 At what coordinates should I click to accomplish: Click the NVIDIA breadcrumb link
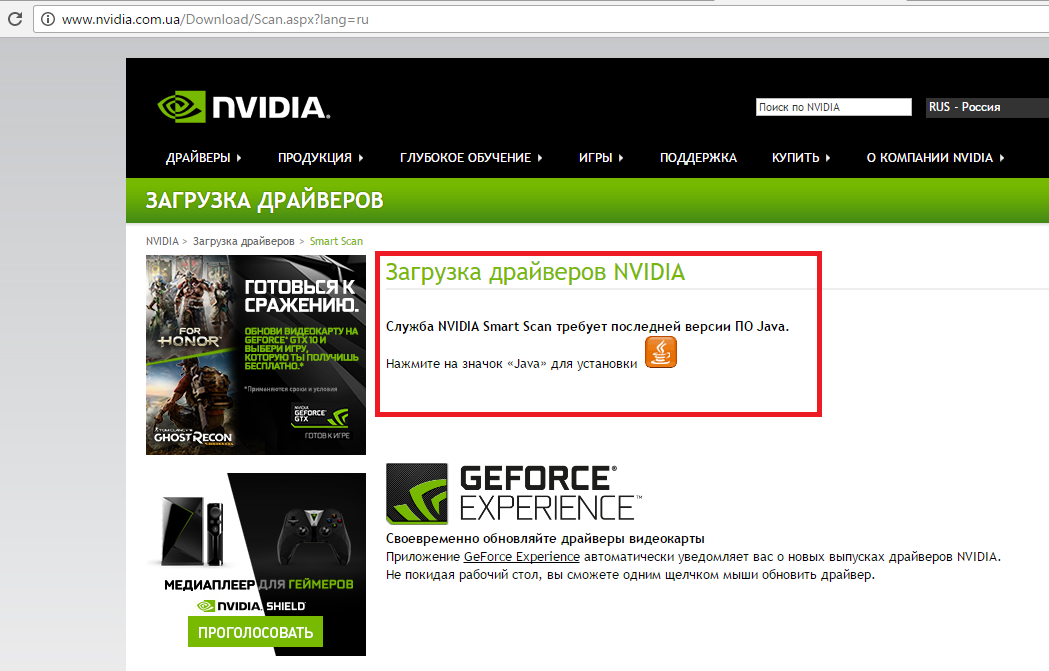tap(162, 241)
